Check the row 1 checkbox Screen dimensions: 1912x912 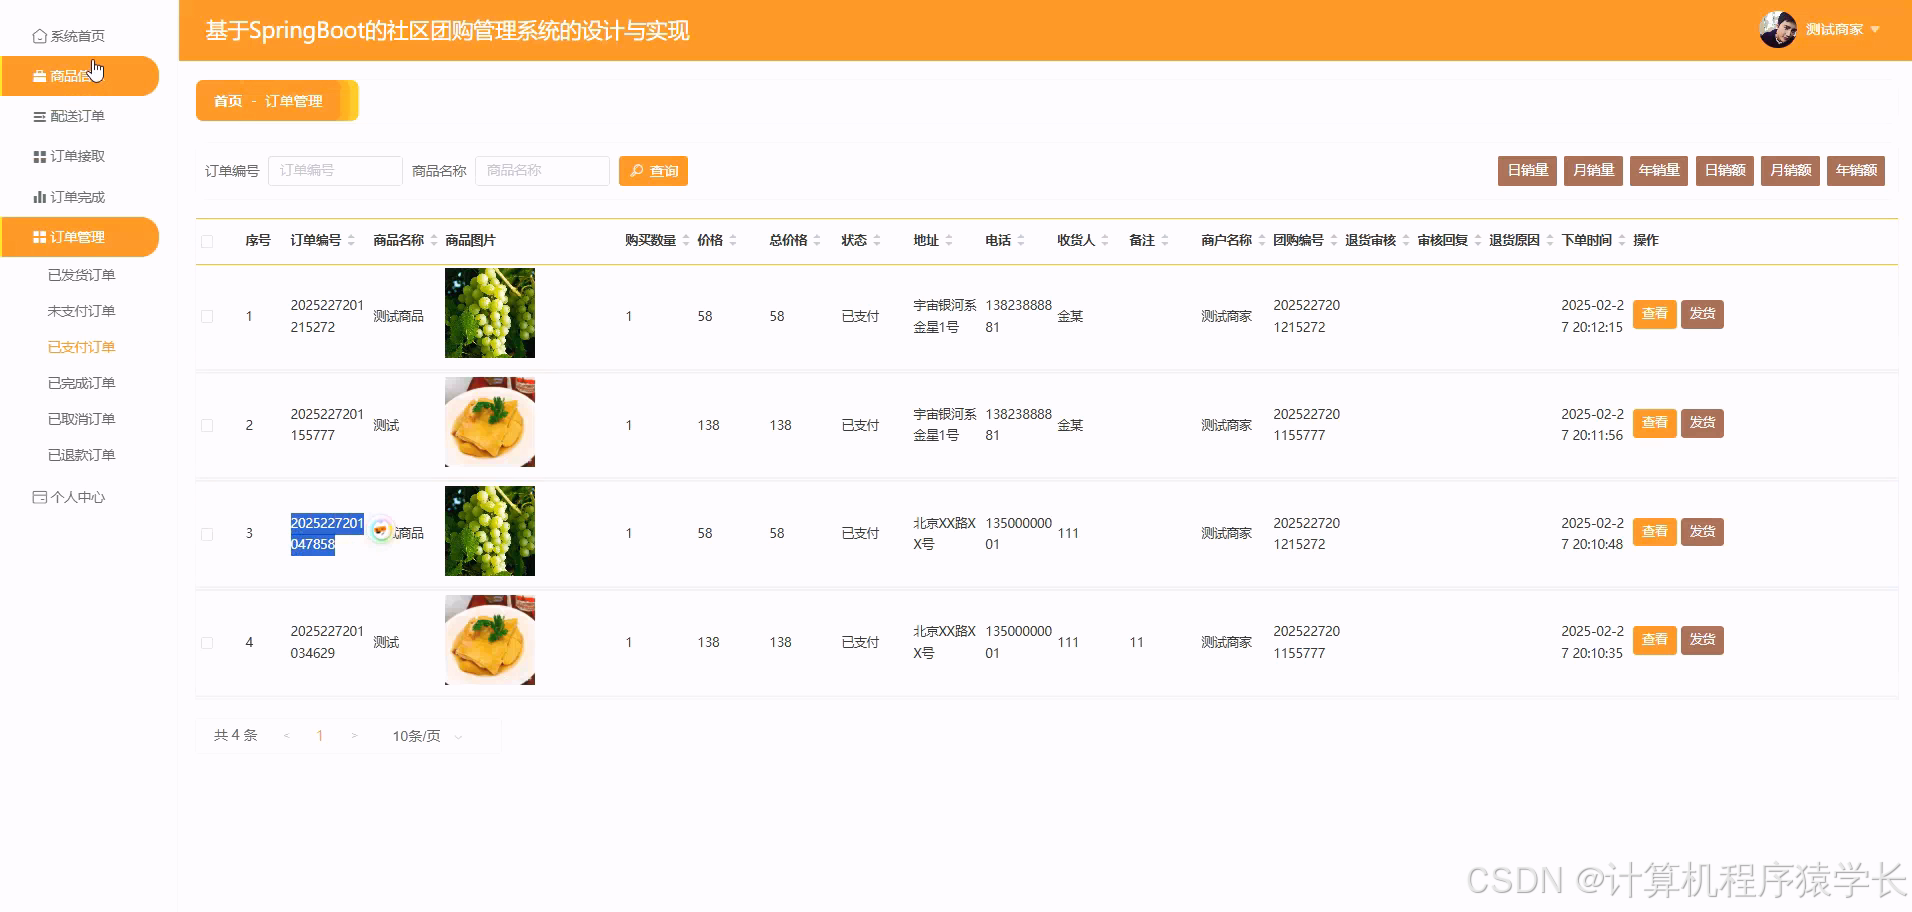tap(207, 316)
